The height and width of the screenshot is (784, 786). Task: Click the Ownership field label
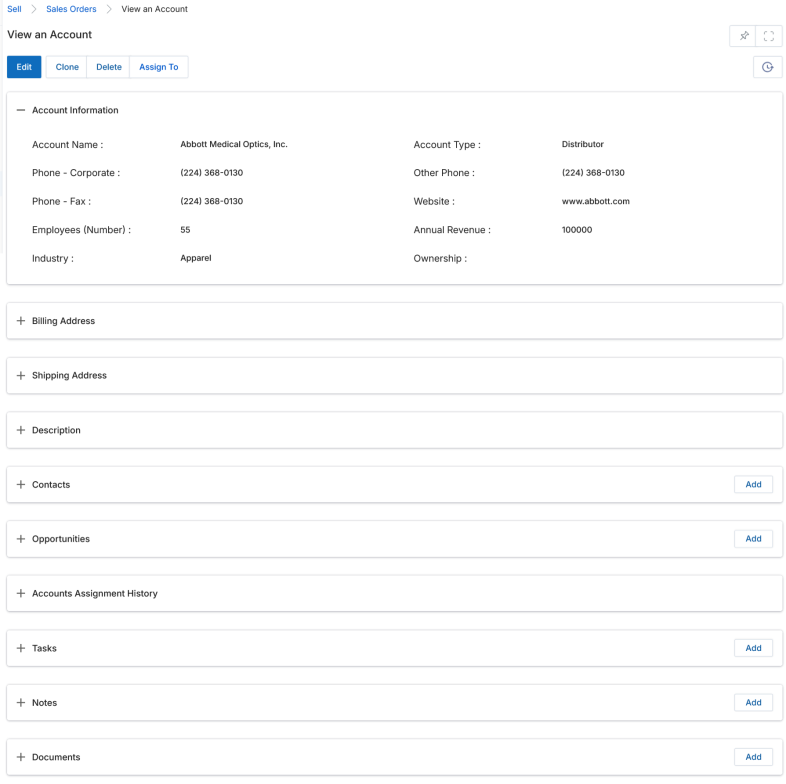(440, 259)
